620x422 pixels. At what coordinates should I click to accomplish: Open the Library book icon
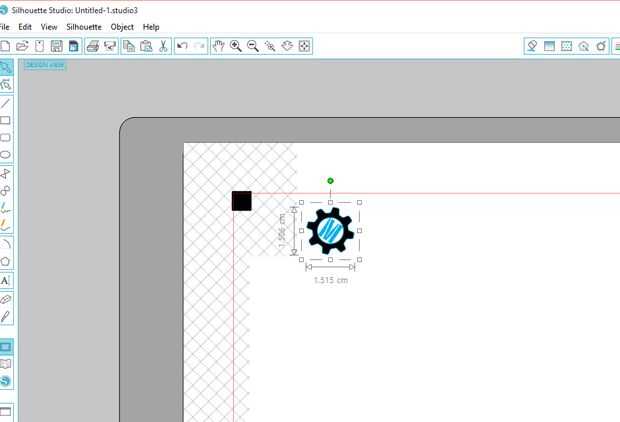tap(6, 364)
